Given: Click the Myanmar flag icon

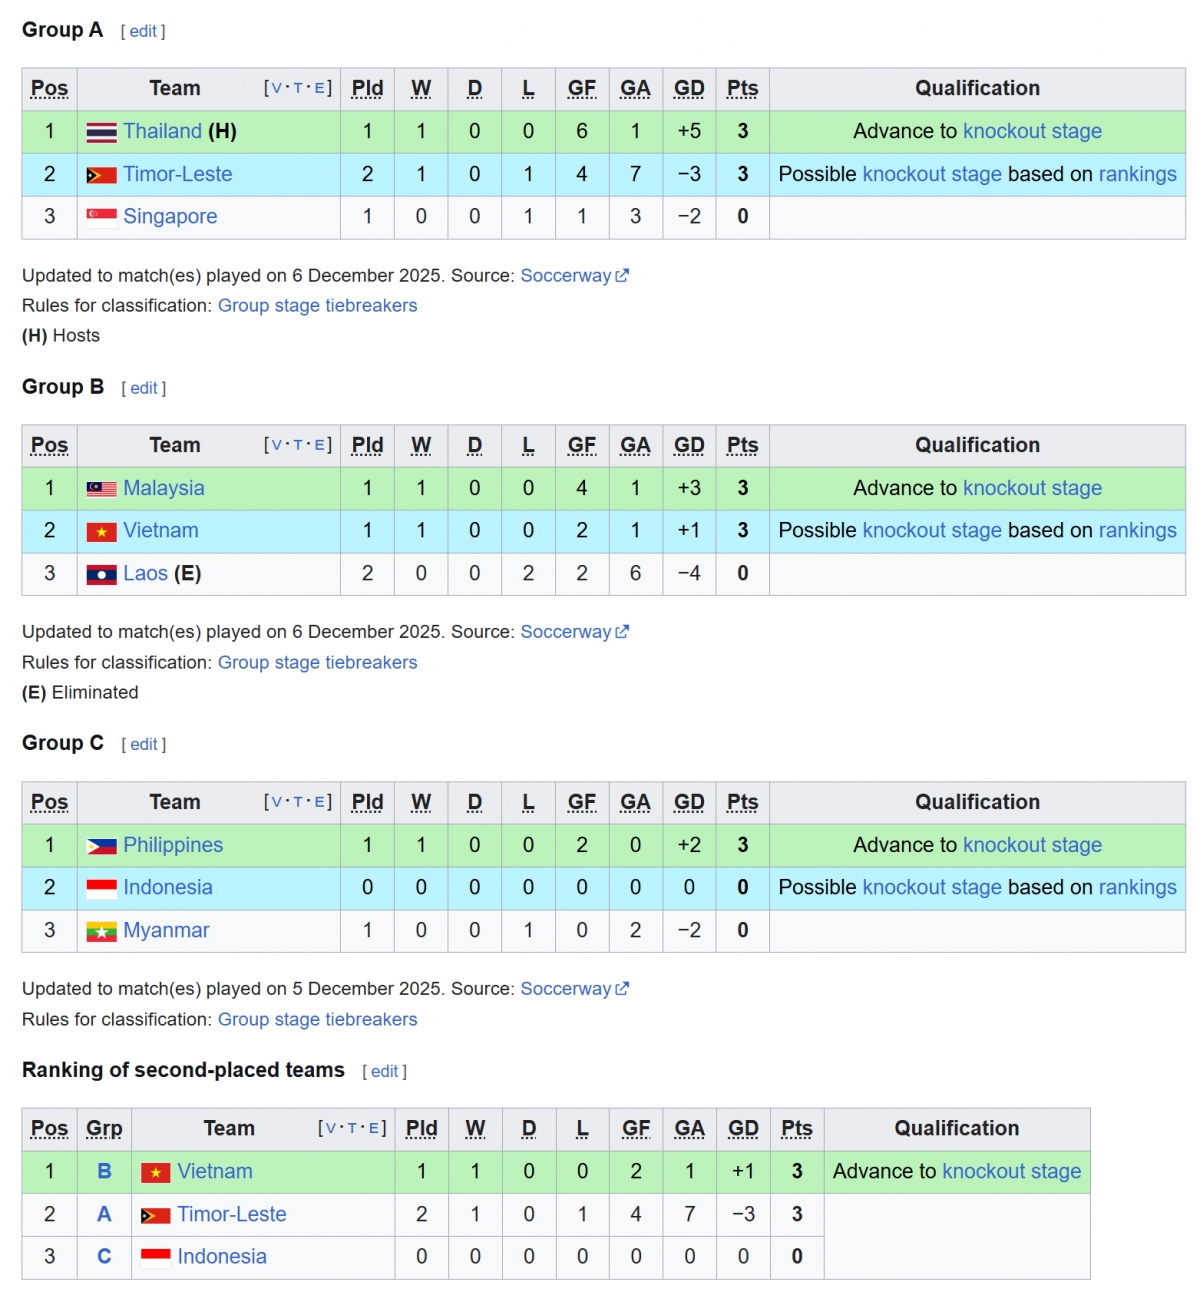Looking at the screenshot, I should click(x=101, y=931).
